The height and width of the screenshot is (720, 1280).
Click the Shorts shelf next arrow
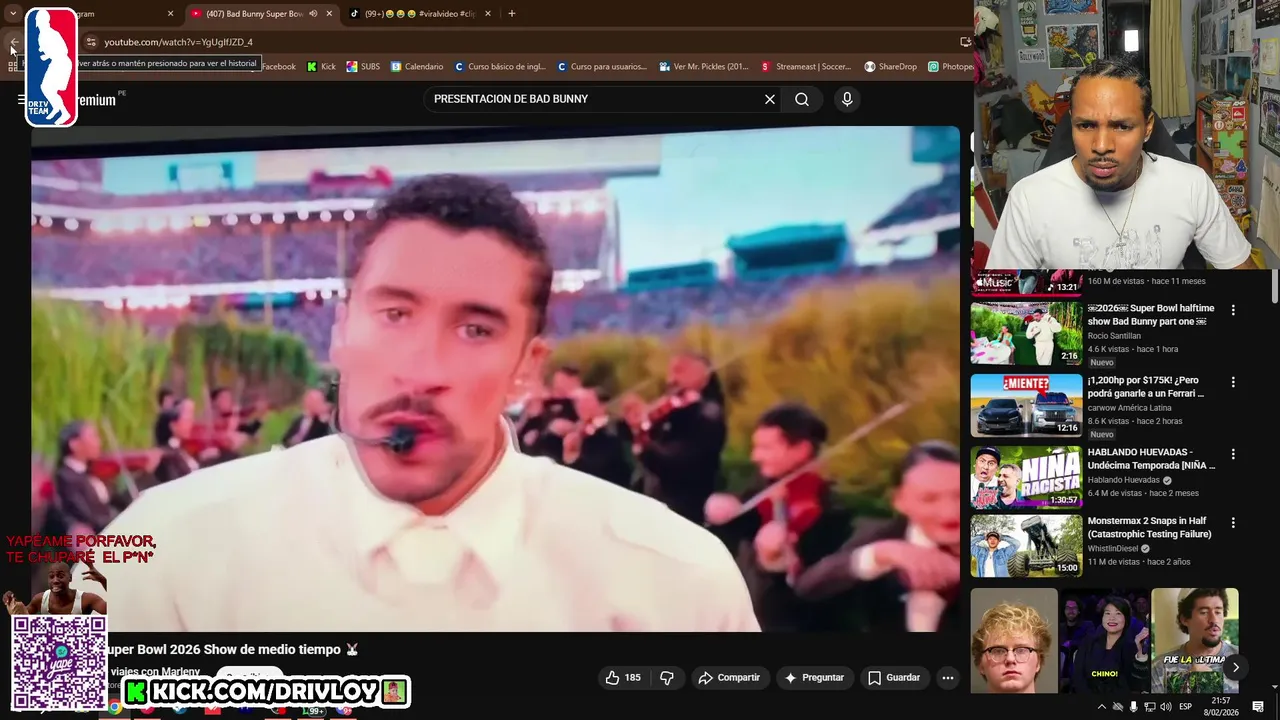[1235, 667]
